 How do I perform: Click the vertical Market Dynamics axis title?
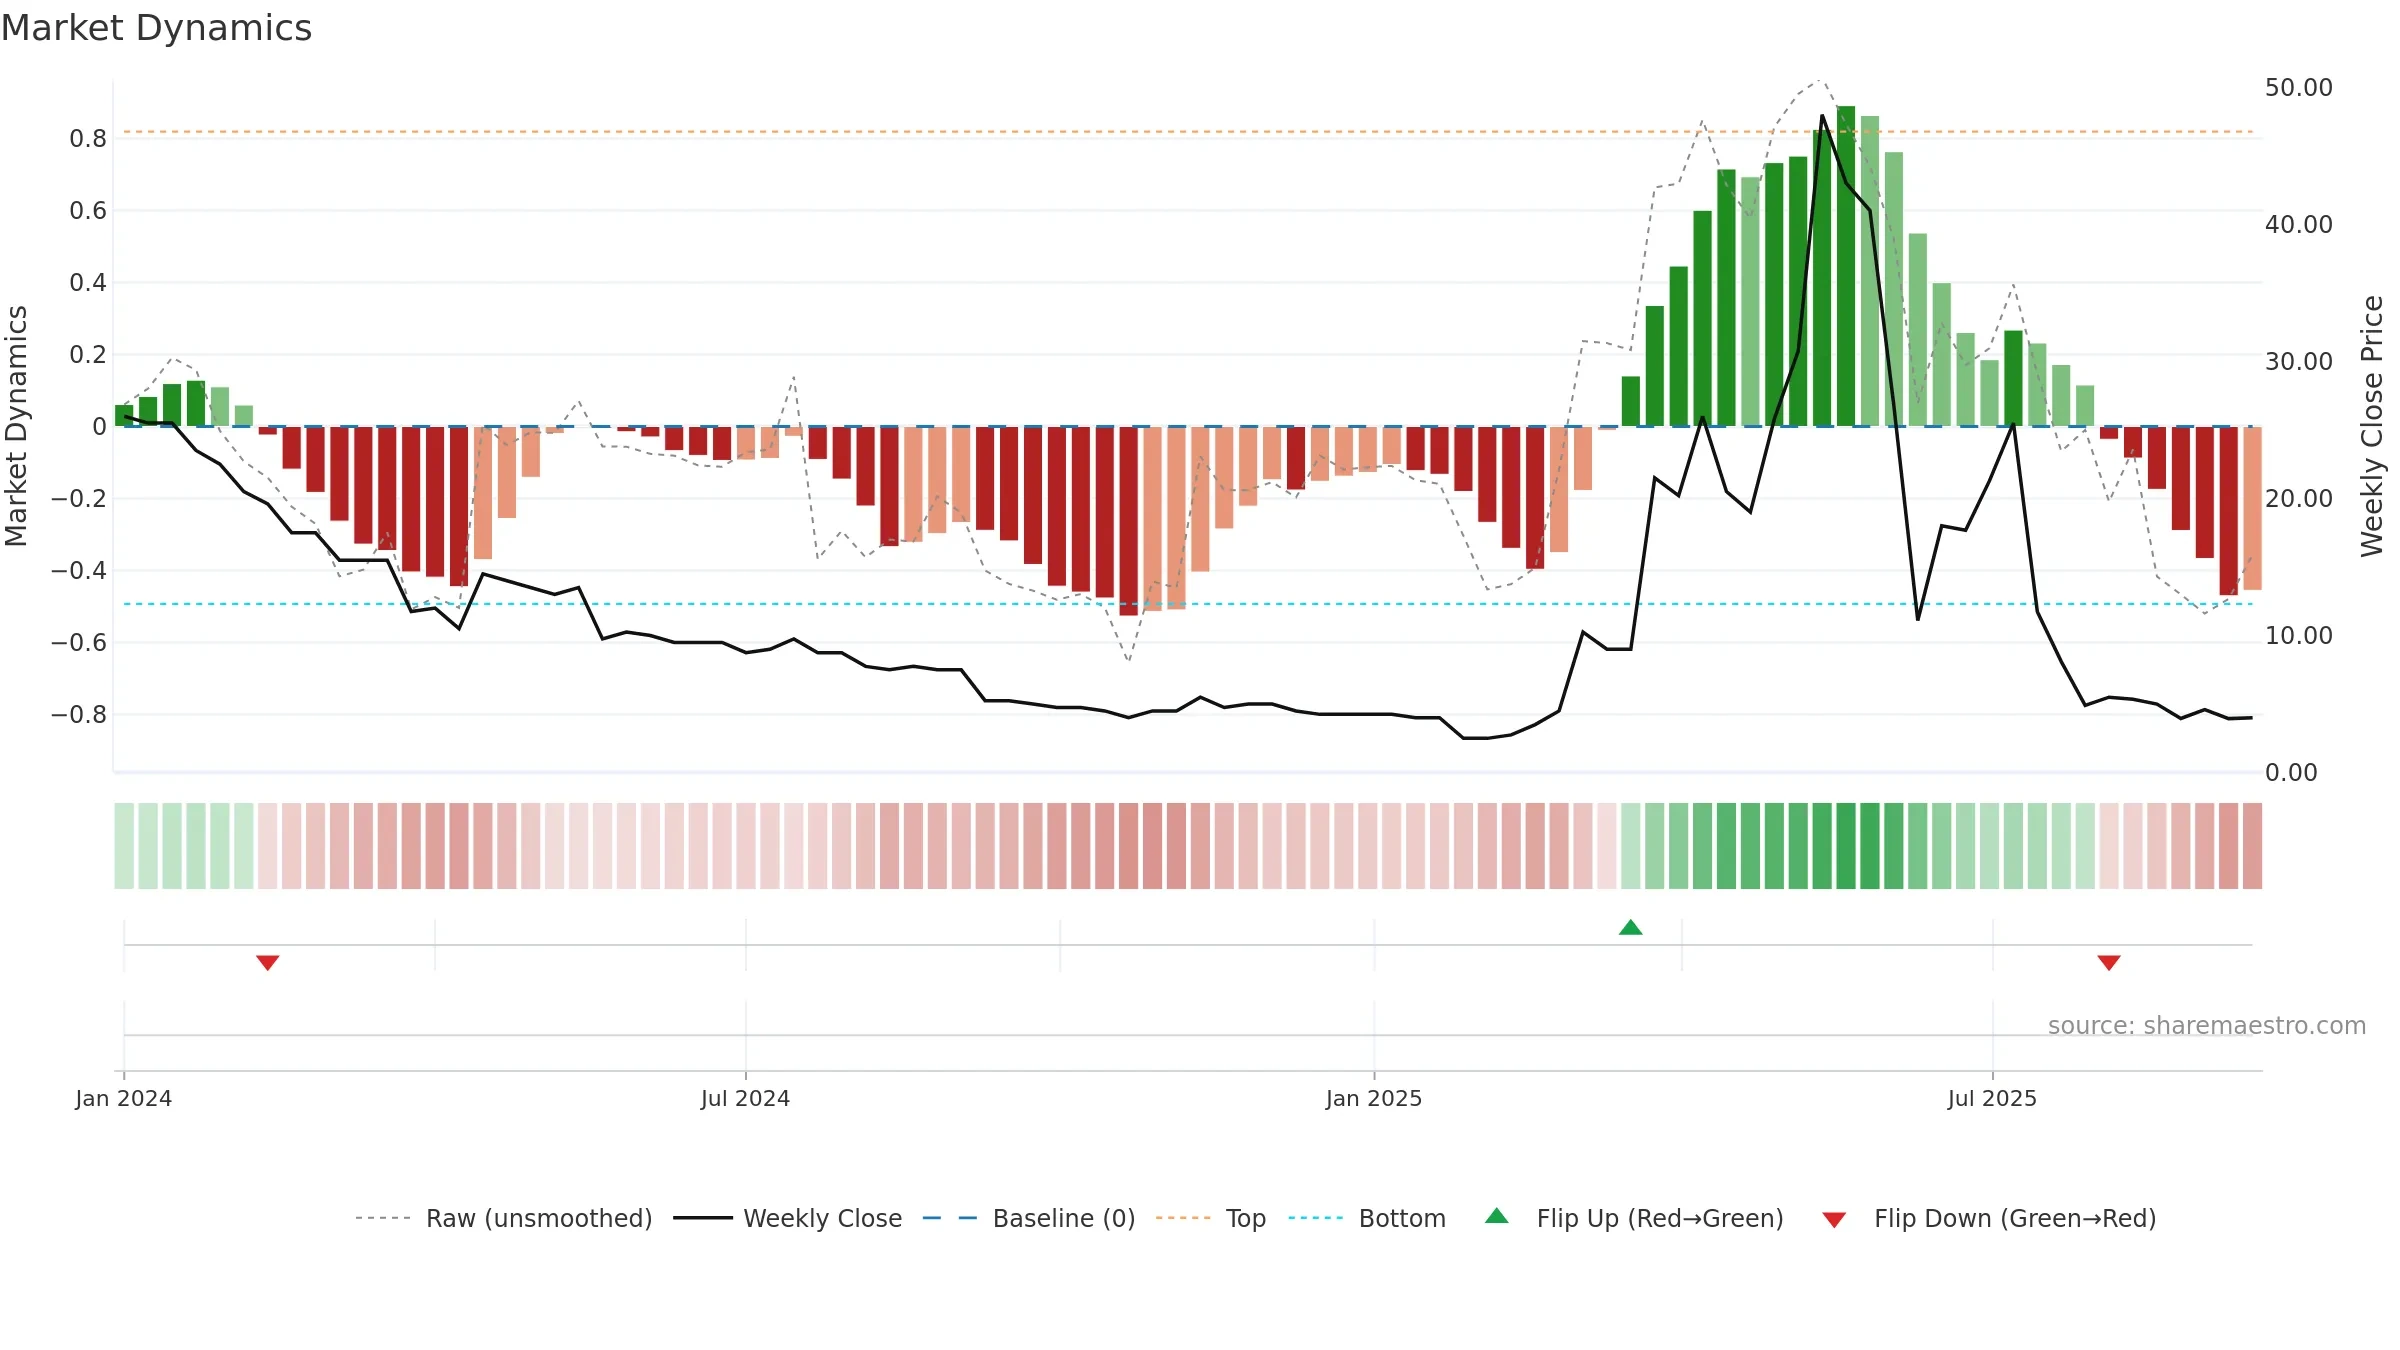click(x=16, y=426)
